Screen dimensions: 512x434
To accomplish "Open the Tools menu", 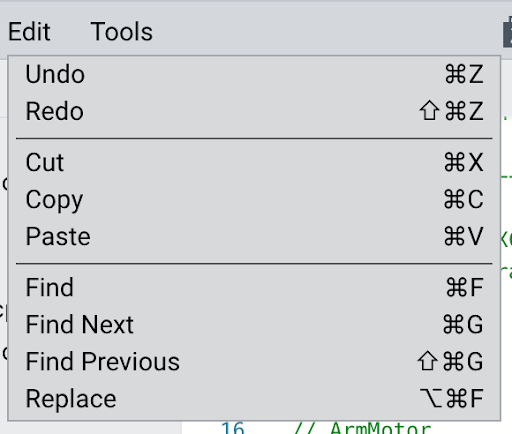I will point(122,32).
